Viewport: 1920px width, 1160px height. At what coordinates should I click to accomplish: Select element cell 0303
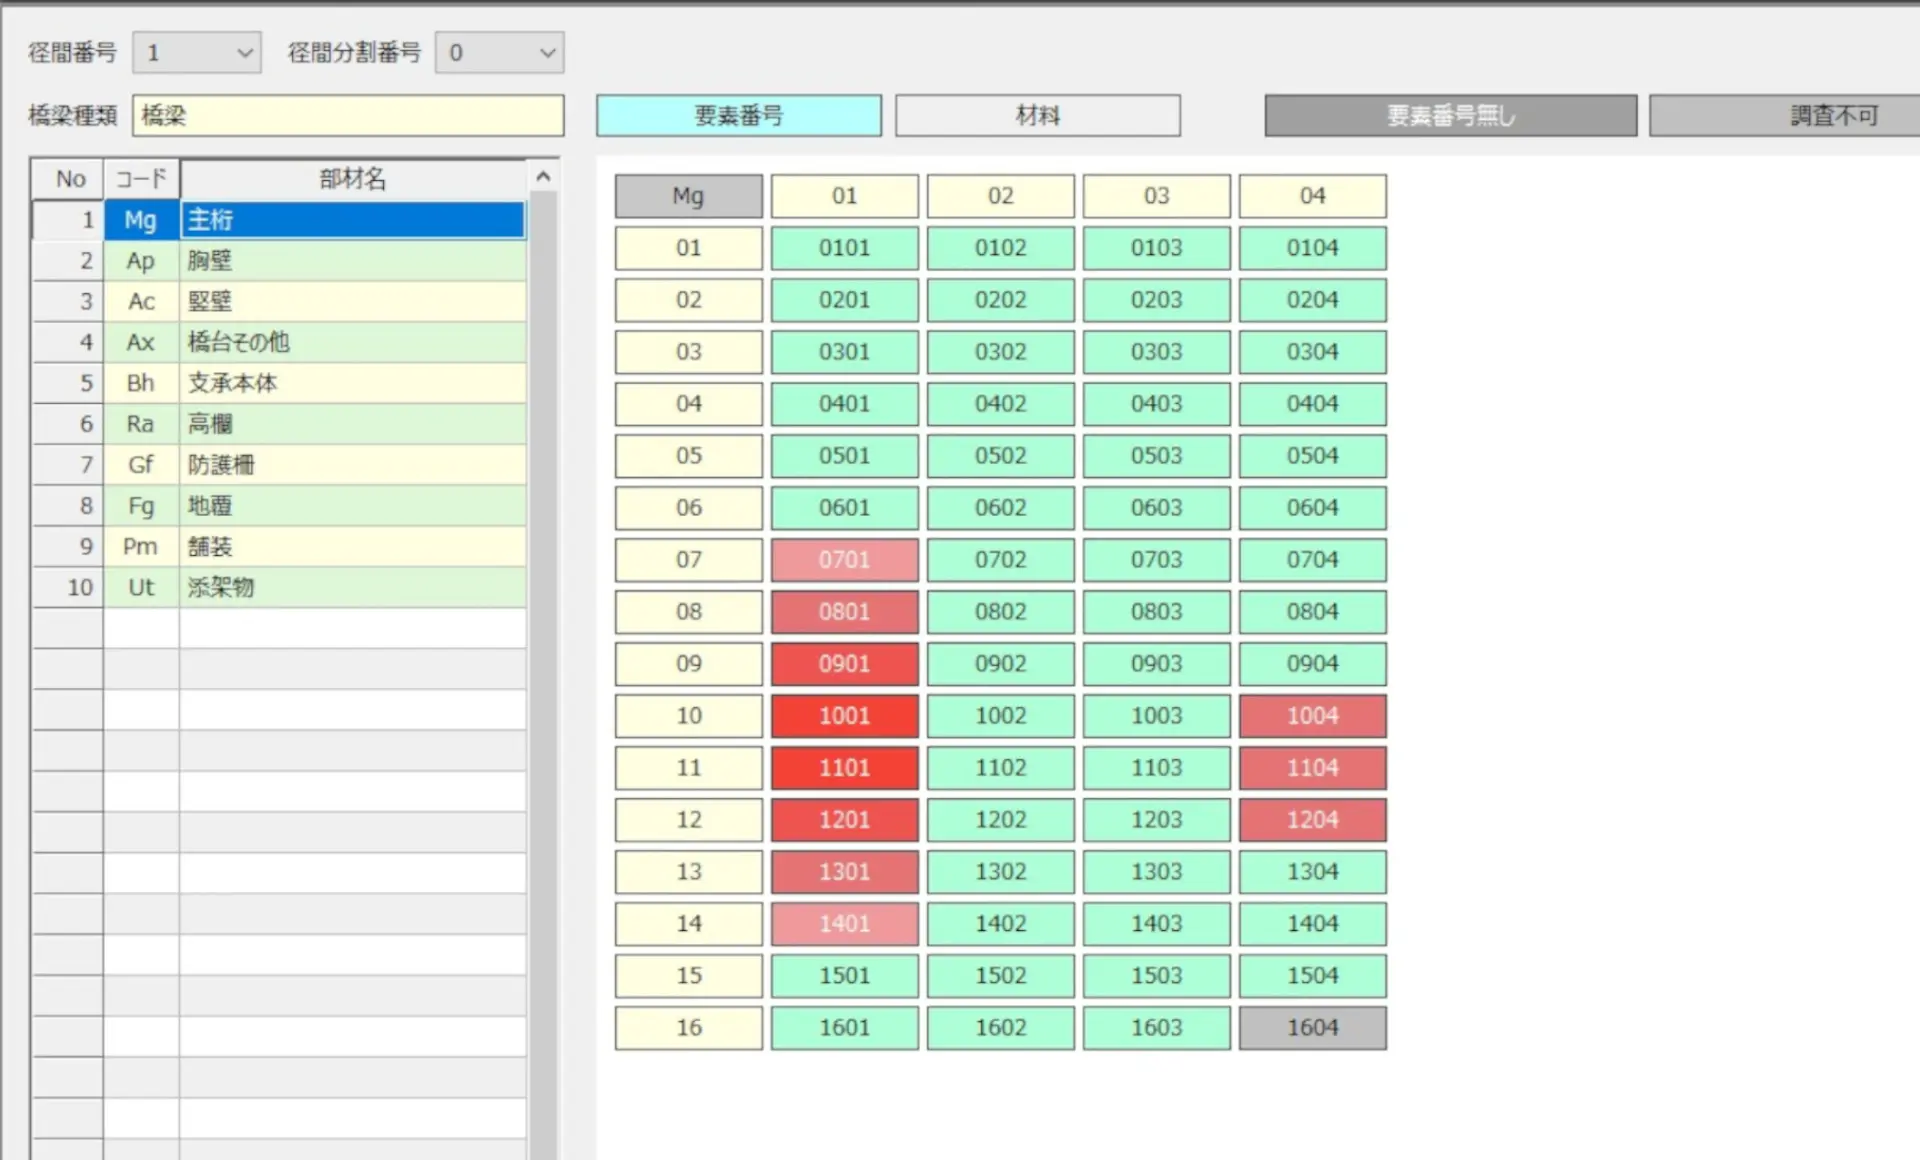click(1157, 352)
